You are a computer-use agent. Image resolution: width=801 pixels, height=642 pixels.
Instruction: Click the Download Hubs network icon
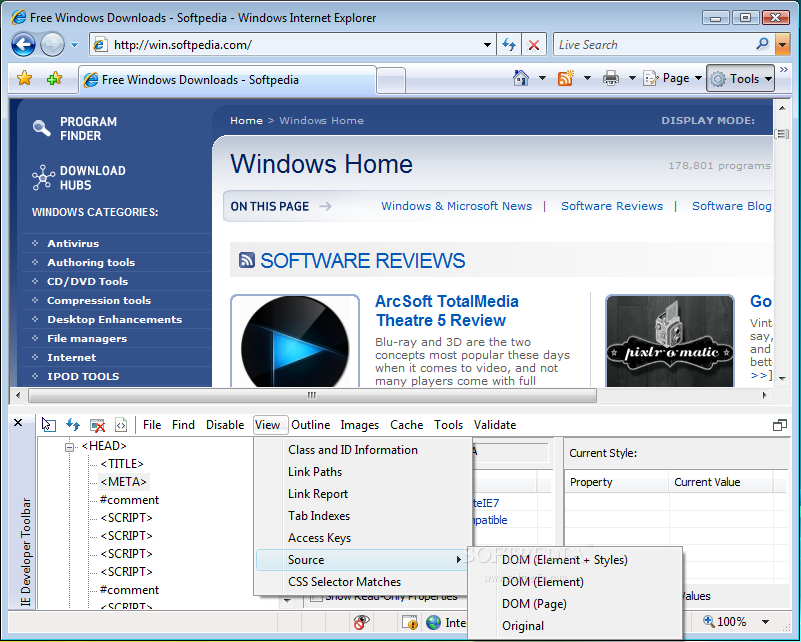[x=43, y=177]
